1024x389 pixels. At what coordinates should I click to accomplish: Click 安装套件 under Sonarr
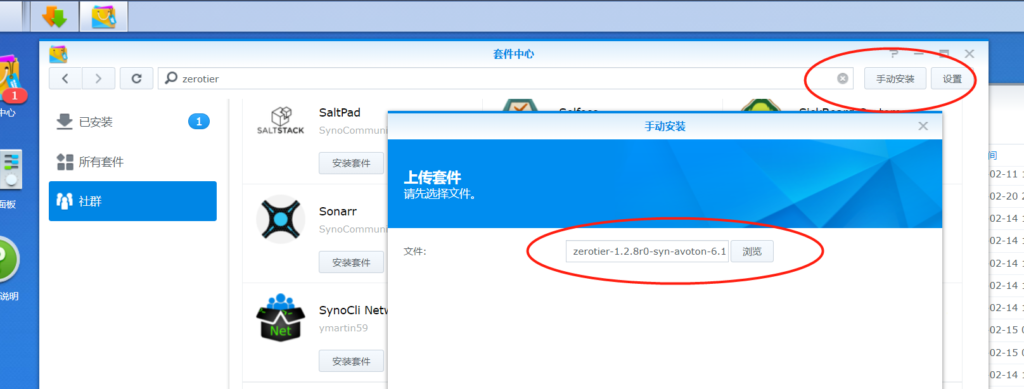point(351,262)
